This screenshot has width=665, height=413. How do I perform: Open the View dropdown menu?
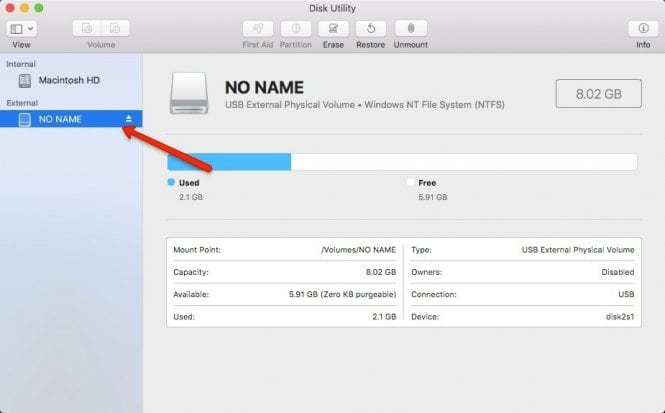[22, 29]
